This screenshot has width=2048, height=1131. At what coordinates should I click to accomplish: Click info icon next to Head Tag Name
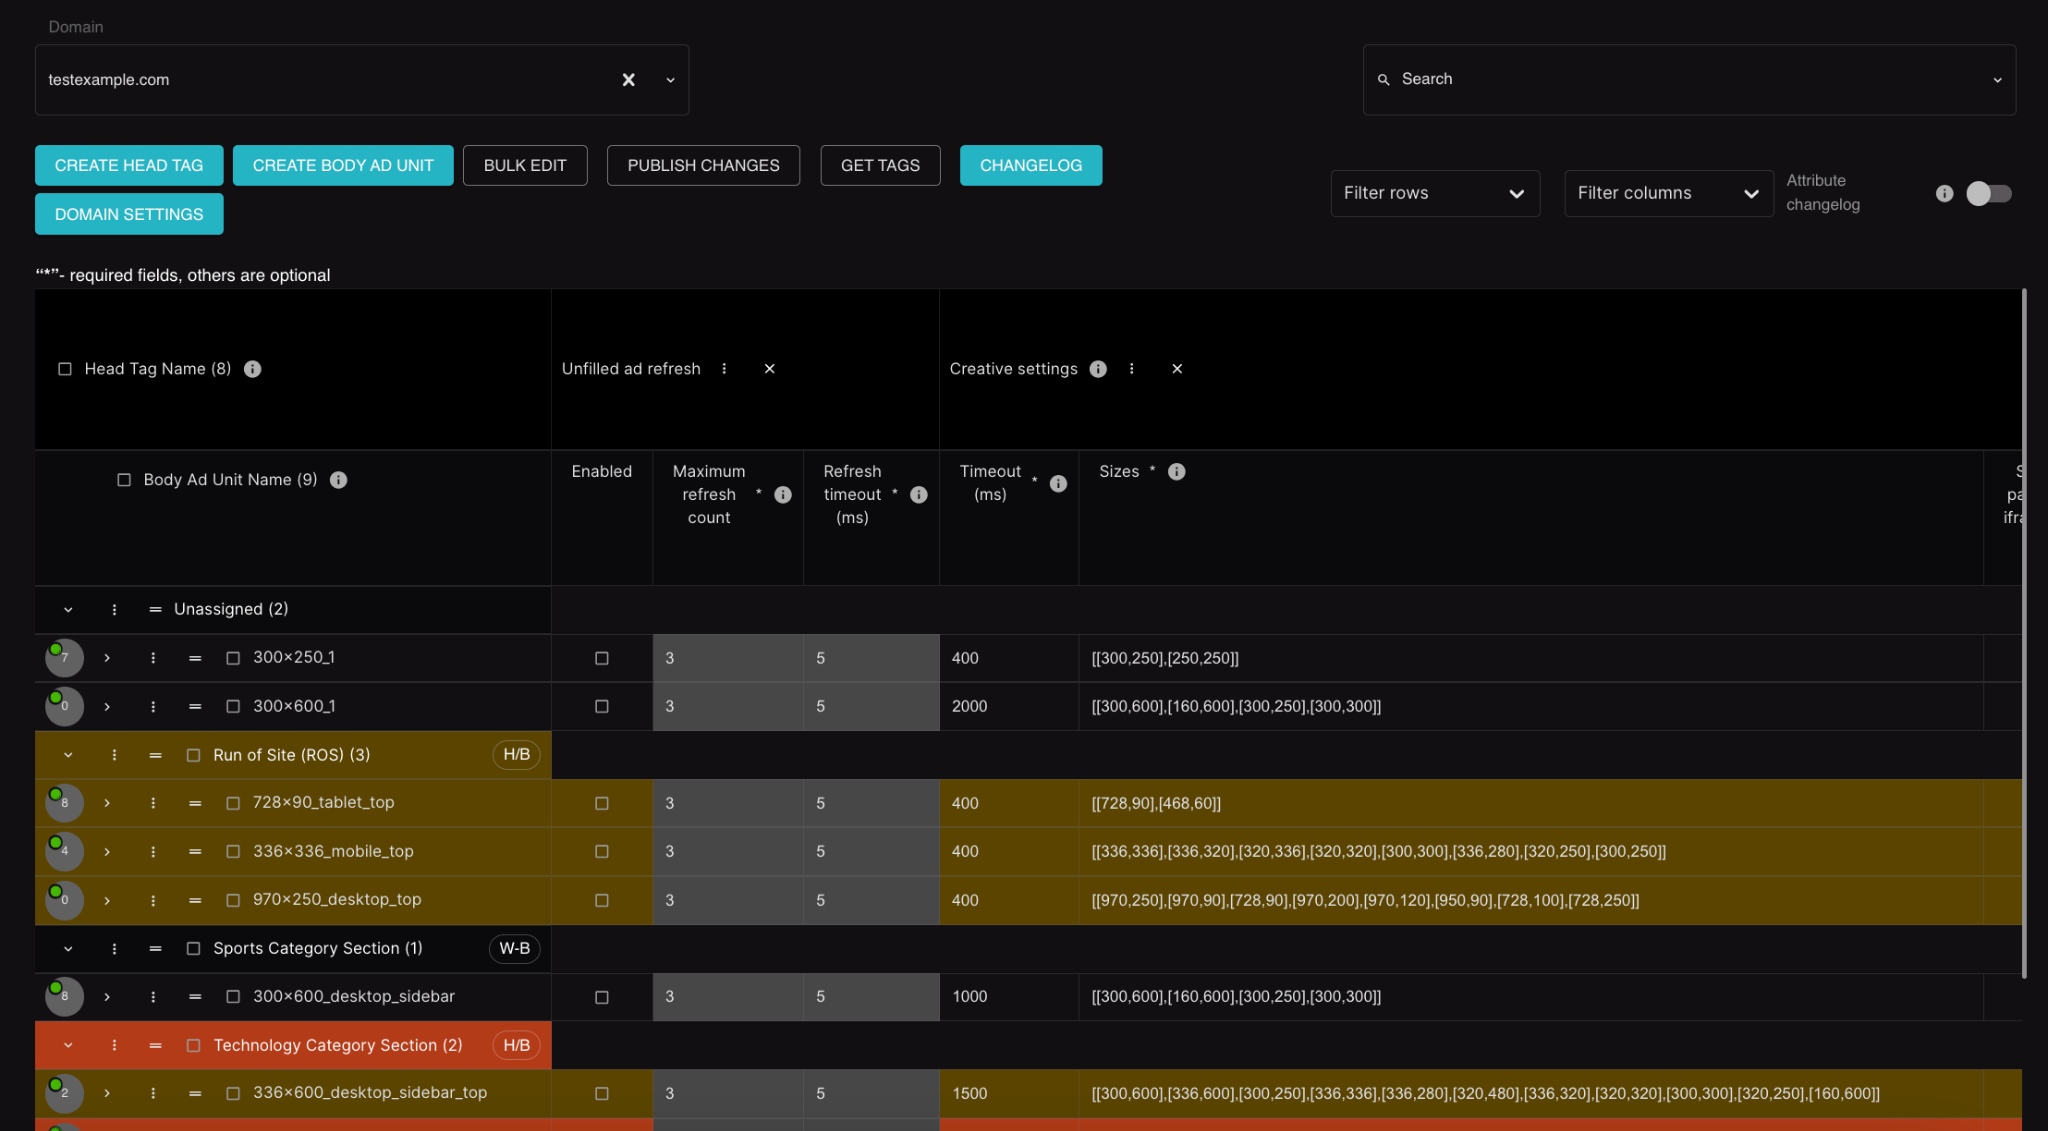coord(253,369)
